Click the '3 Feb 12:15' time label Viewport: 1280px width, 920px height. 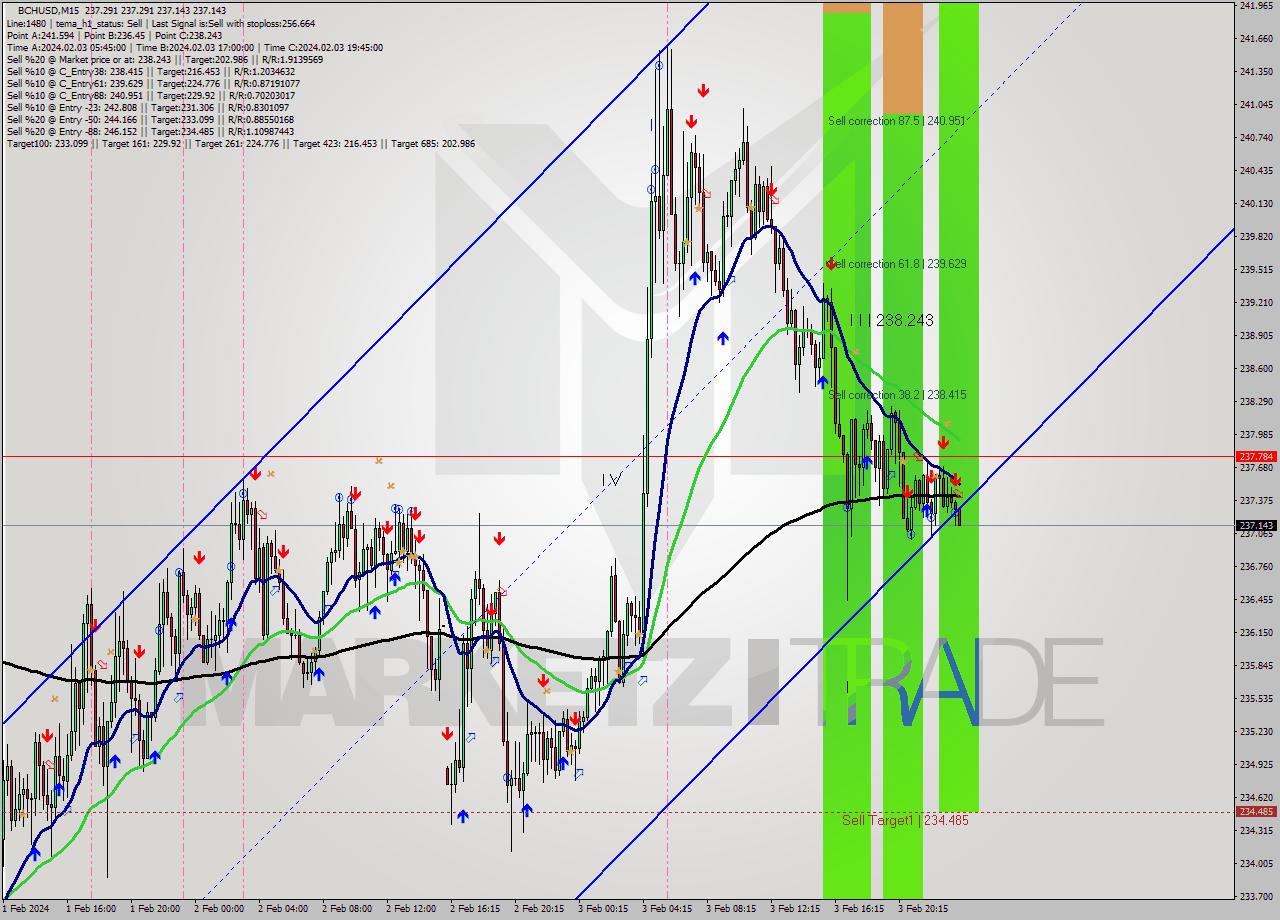click(x=795, y=909)
